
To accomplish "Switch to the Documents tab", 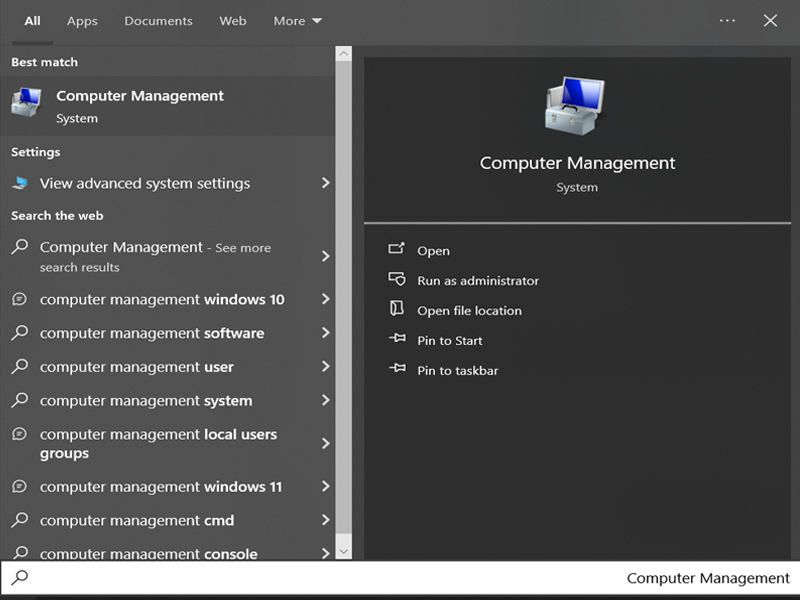I will point(158,21).
